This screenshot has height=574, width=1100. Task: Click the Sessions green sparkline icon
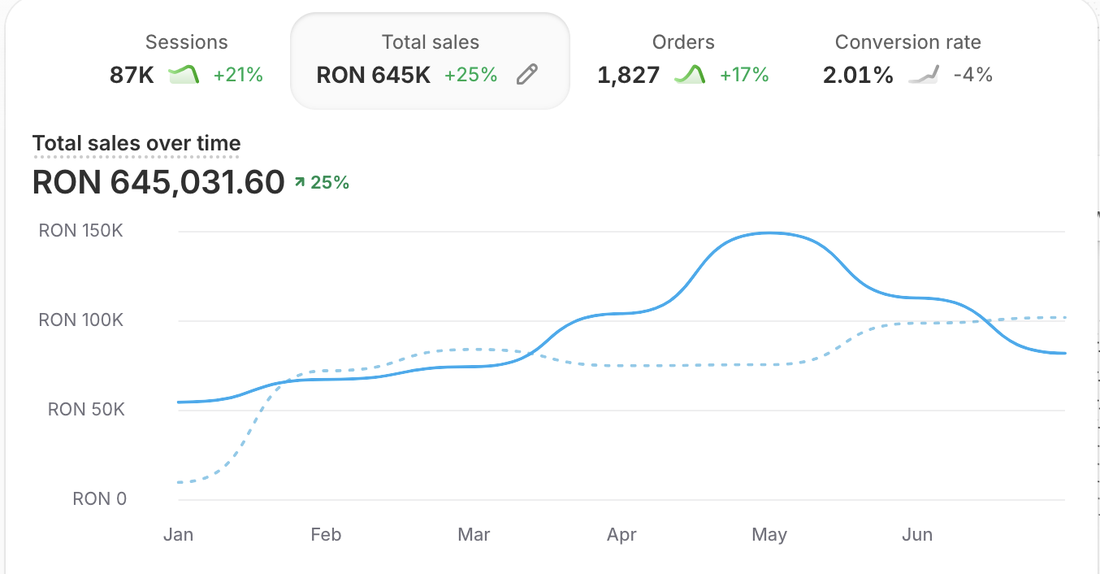(184, 74)
